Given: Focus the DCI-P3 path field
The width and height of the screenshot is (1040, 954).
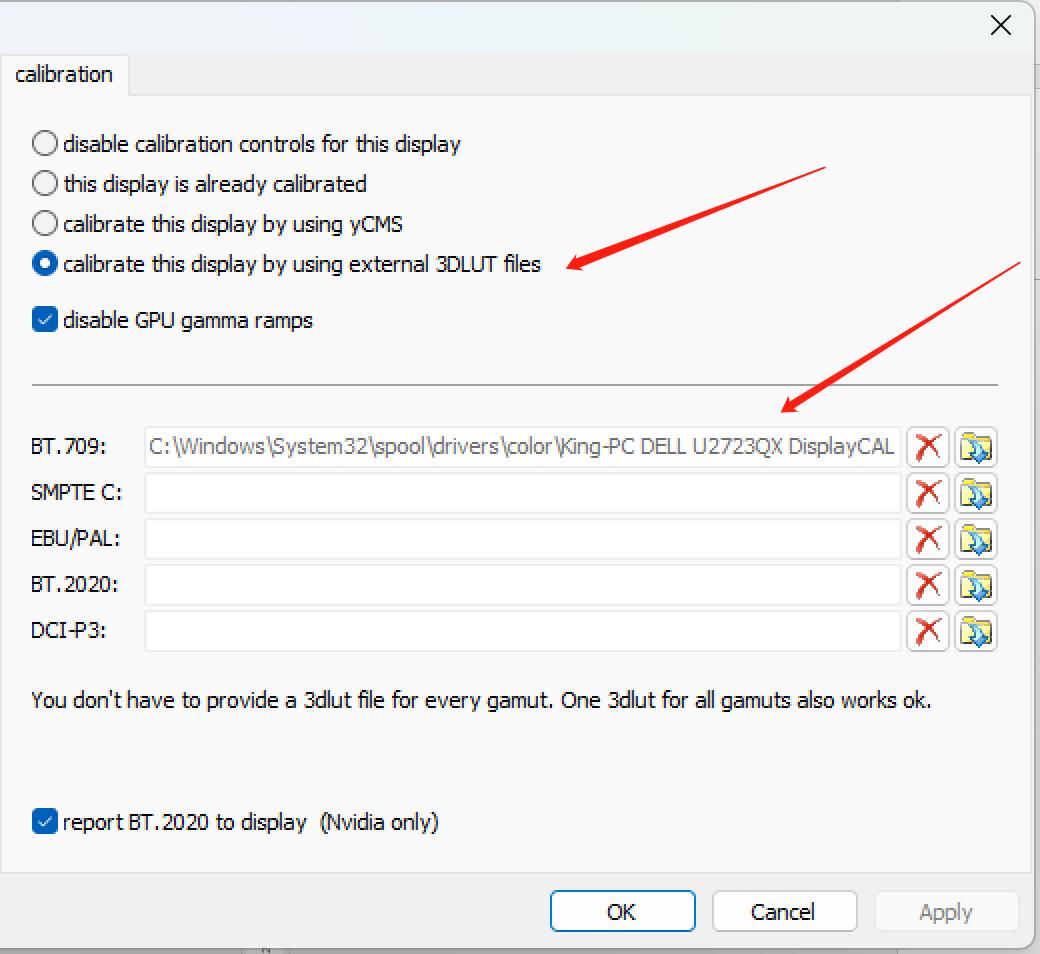Looking at the screenshot, I should point(523,630).
